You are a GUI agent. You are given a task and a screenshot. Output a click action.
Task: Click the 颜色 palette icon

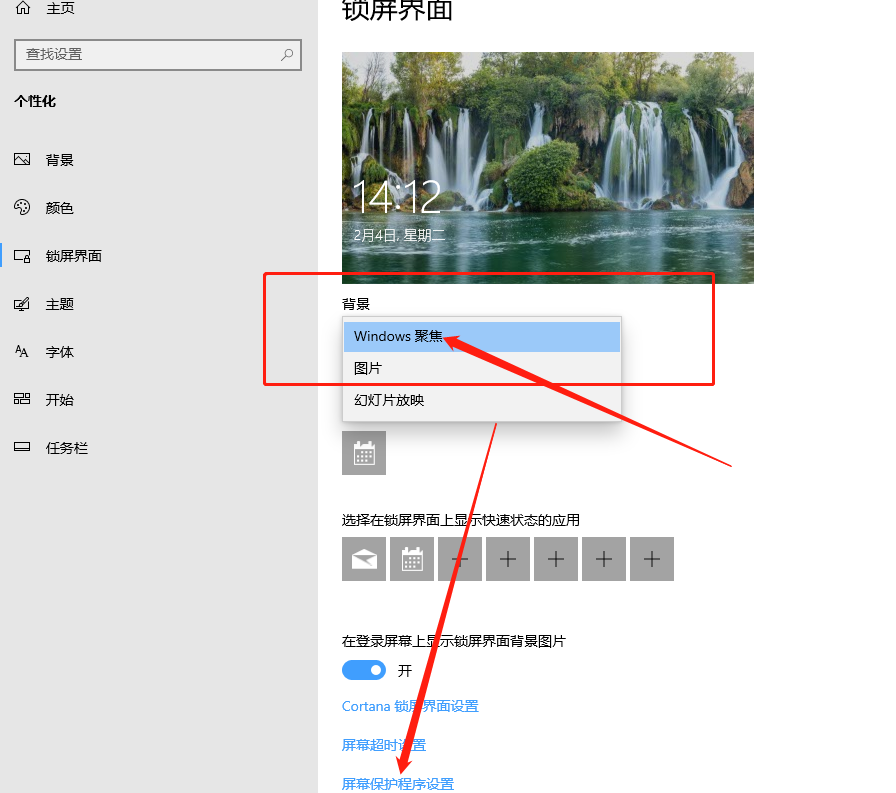22,207
